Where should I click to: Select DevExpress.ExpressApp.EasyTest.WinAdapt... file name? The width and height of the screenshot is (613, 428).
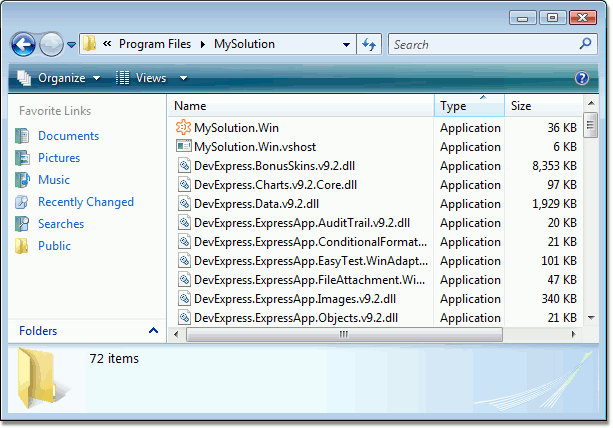pos(311,261)
